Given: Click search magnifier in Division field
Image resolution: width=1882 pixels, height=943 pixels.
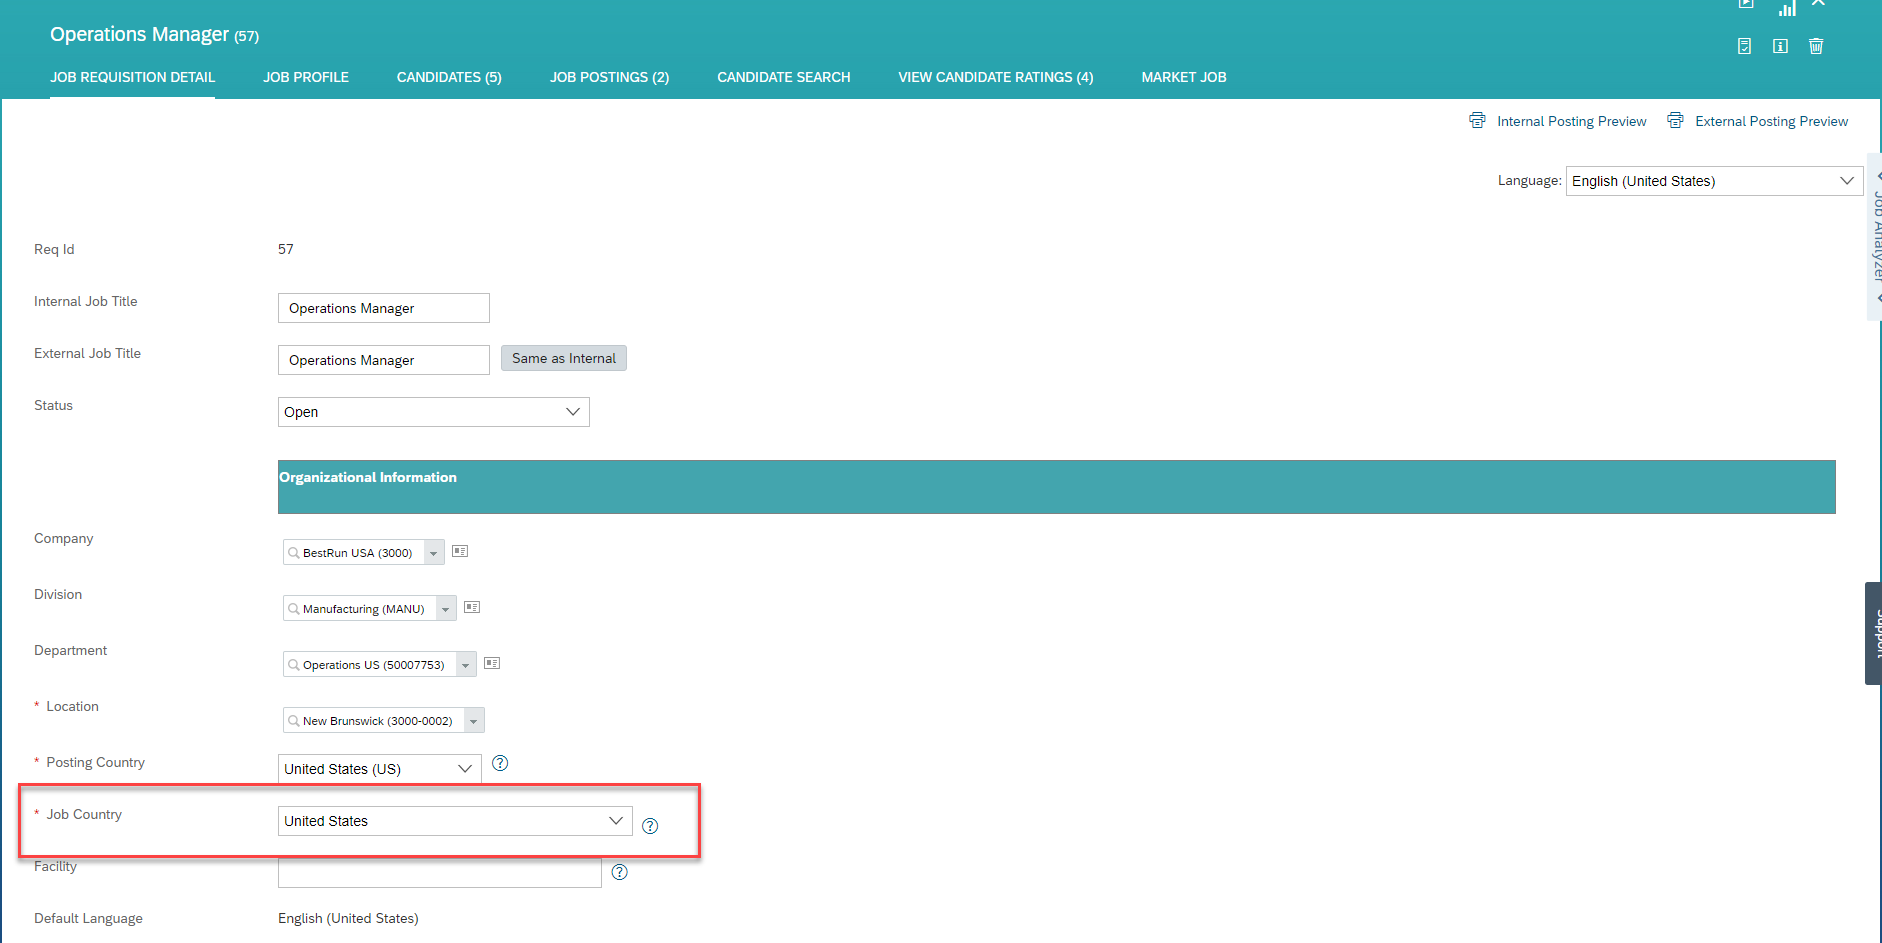Looking at the screenshot, I should 294,609.
